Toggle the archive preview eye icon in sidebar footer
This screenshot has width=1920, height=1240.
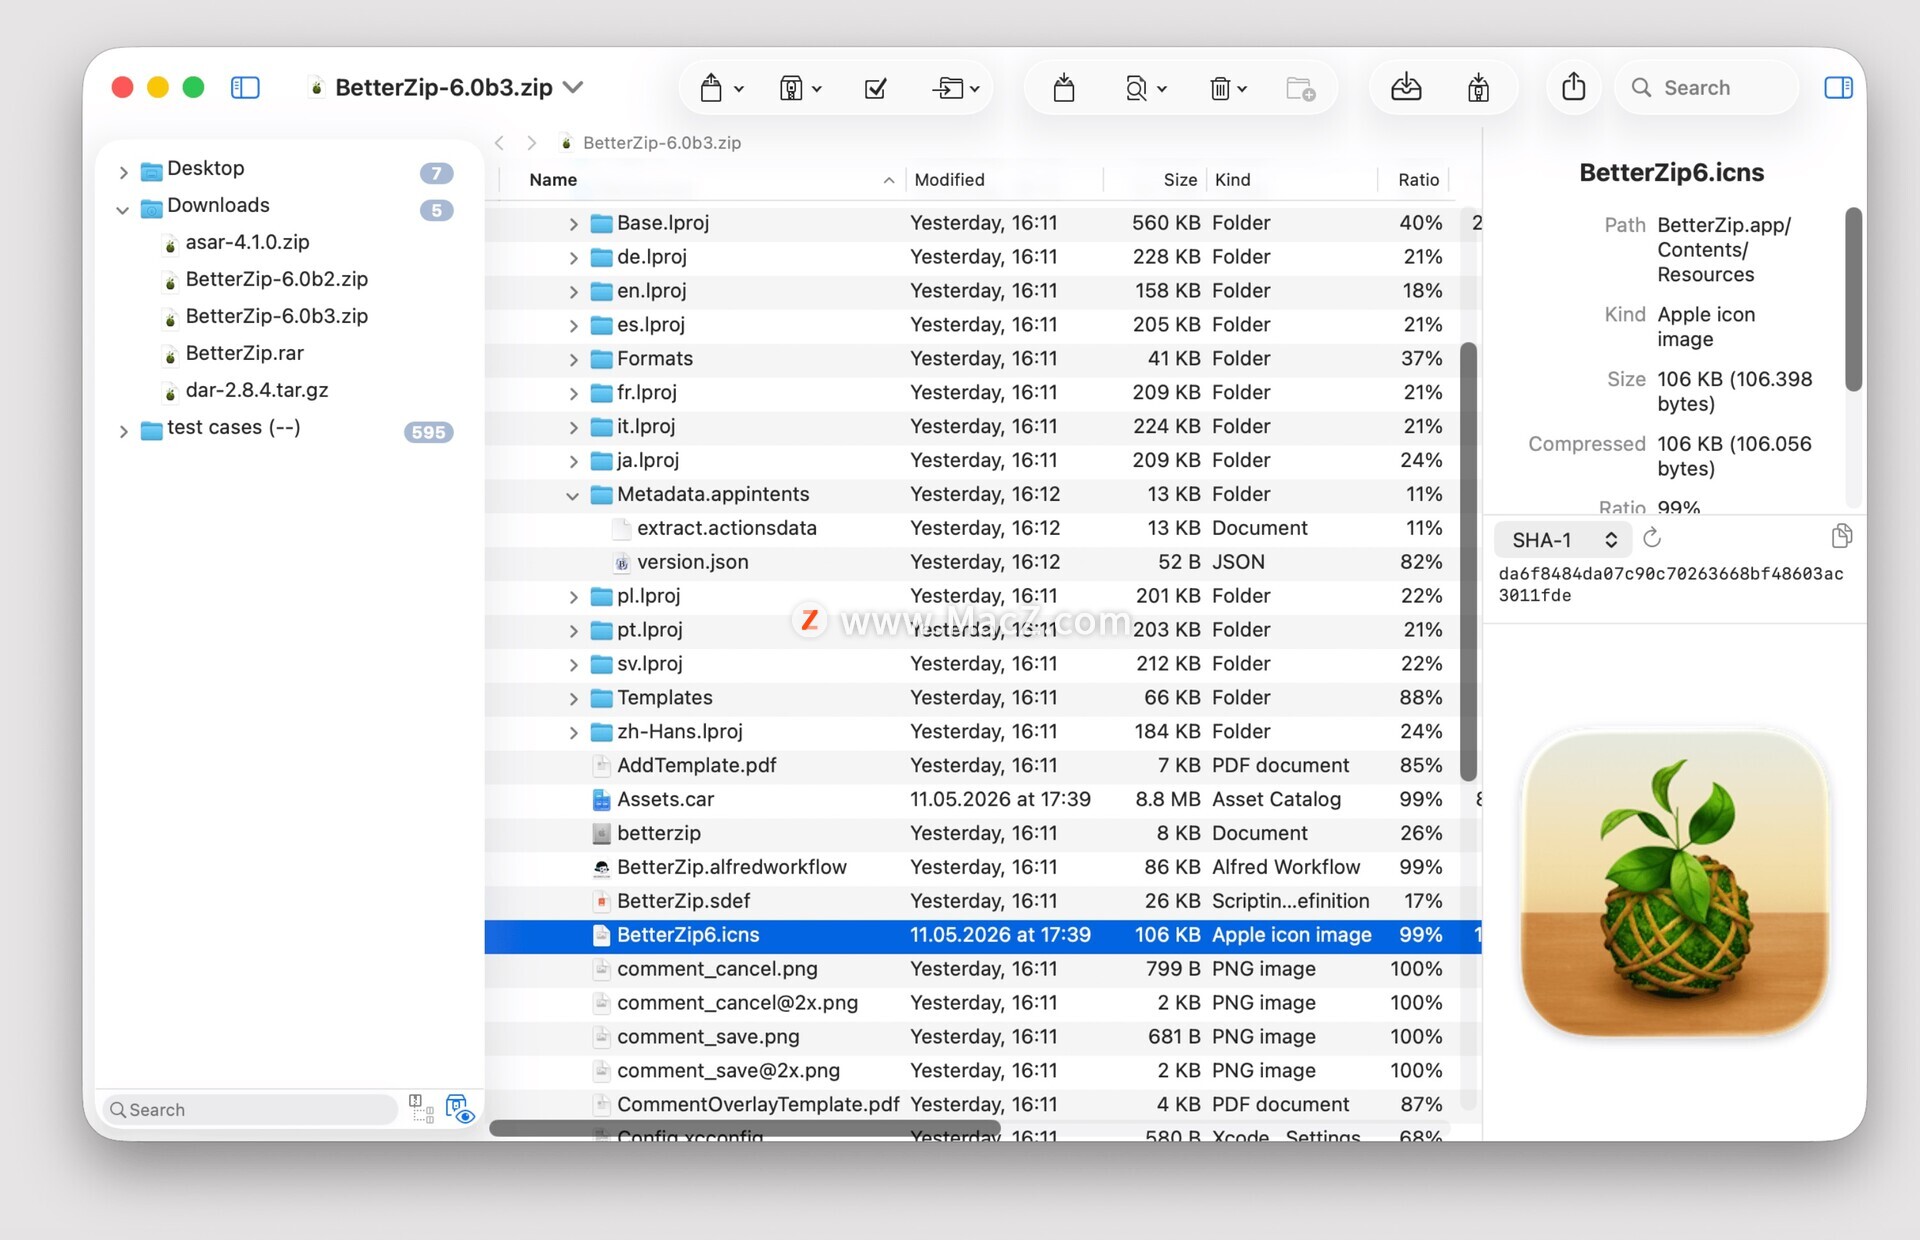click(x=459, y=1108)
